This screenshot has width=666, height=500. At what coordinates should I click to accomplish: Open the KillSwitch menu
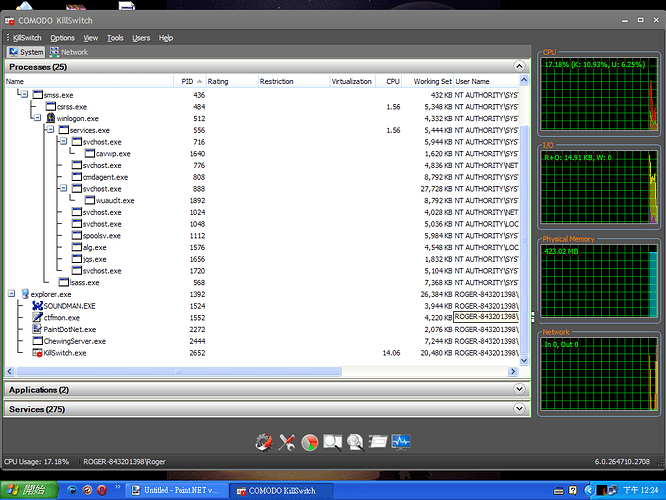(x=27, y=38)
